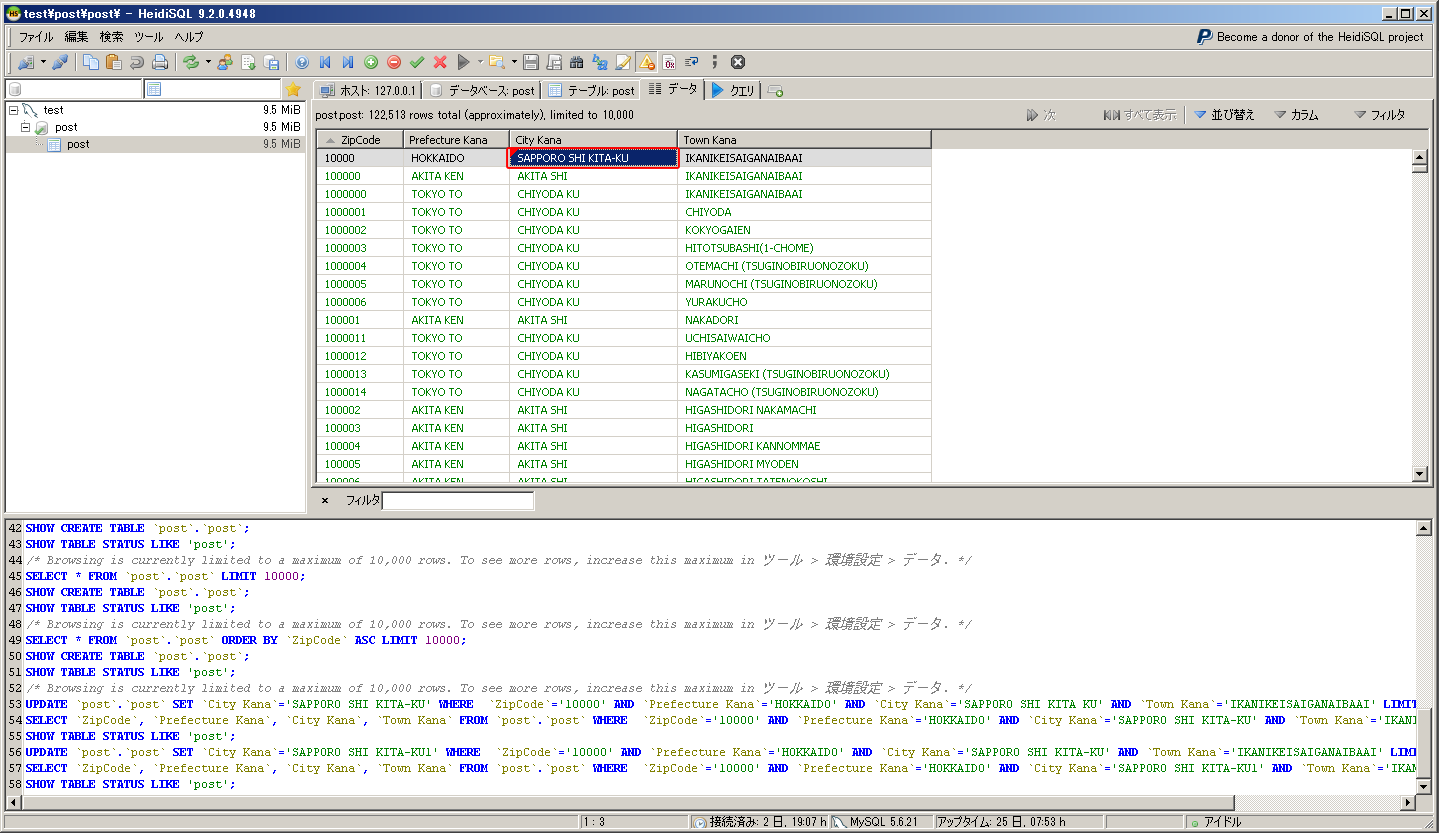Collapse the test session tree node

click(x=14, y=110)
